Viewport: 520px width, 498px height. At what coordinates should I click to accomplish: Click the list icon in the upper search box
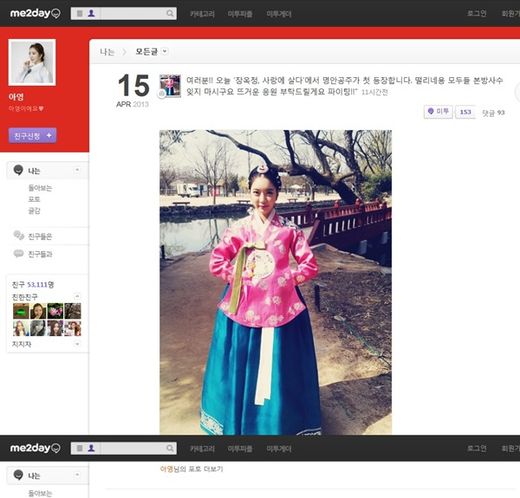tap(80, 13)
